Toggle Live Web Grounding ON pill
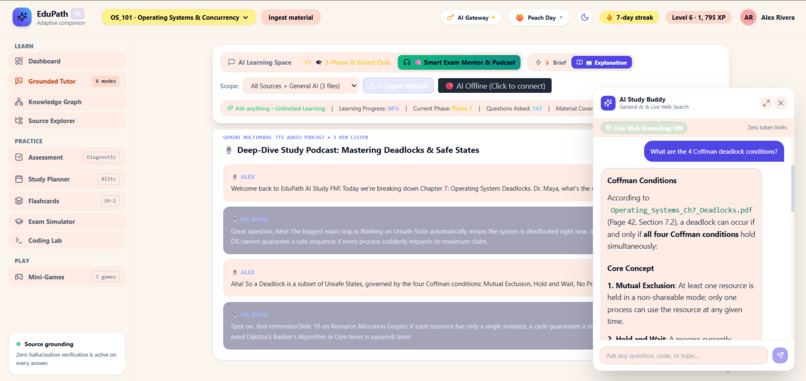 644,128
